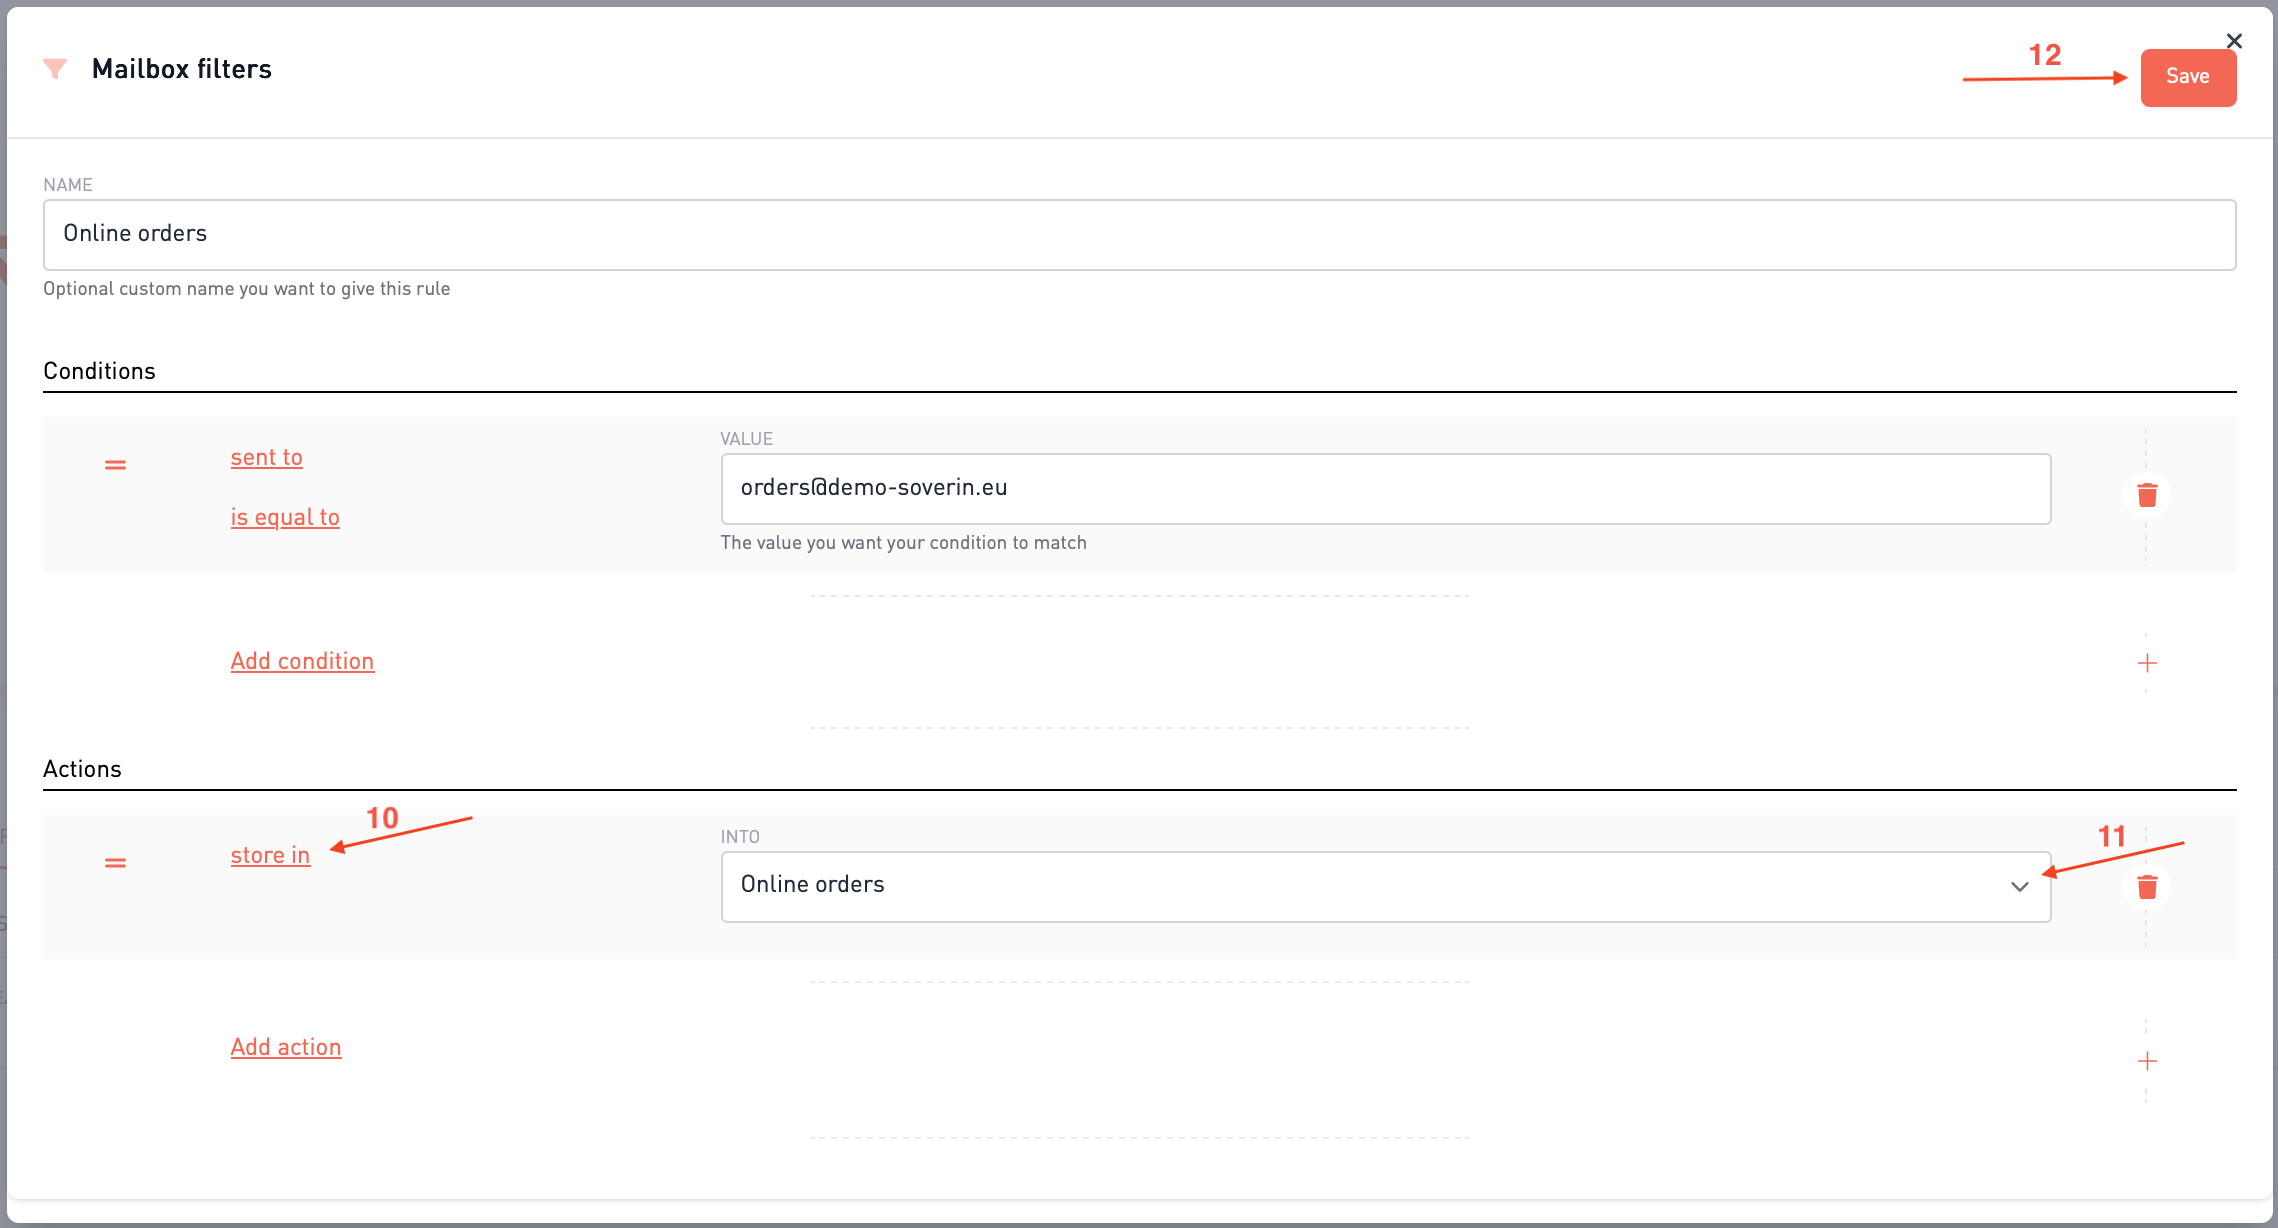Change the 'is equal to' operator
The image size is (2278, 1228).
click(285, 518)
